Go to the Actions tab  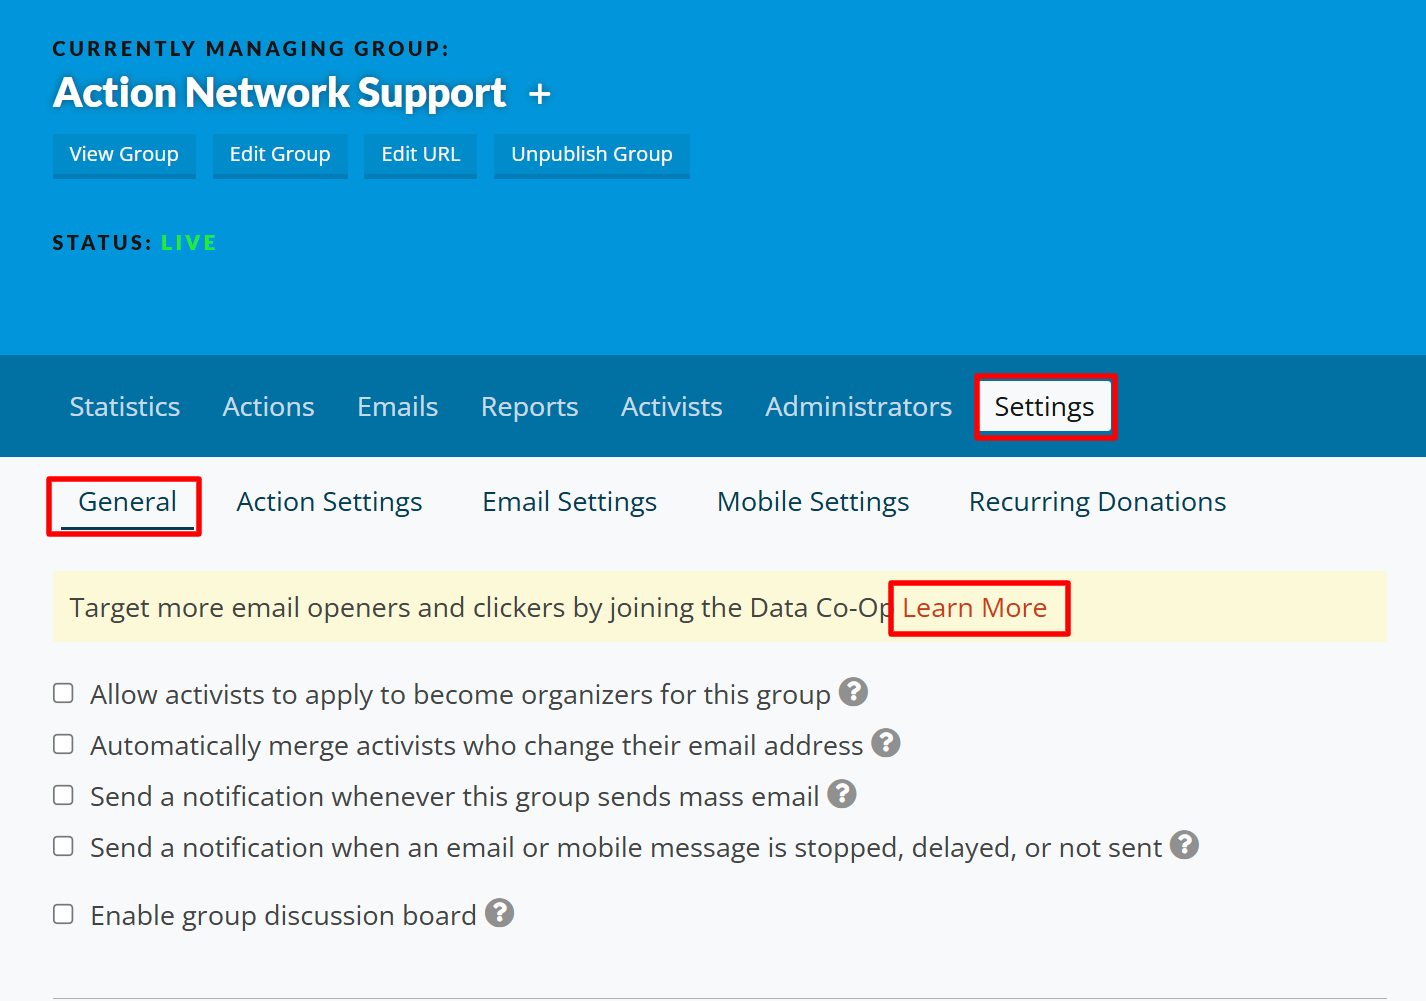[269, 407]
